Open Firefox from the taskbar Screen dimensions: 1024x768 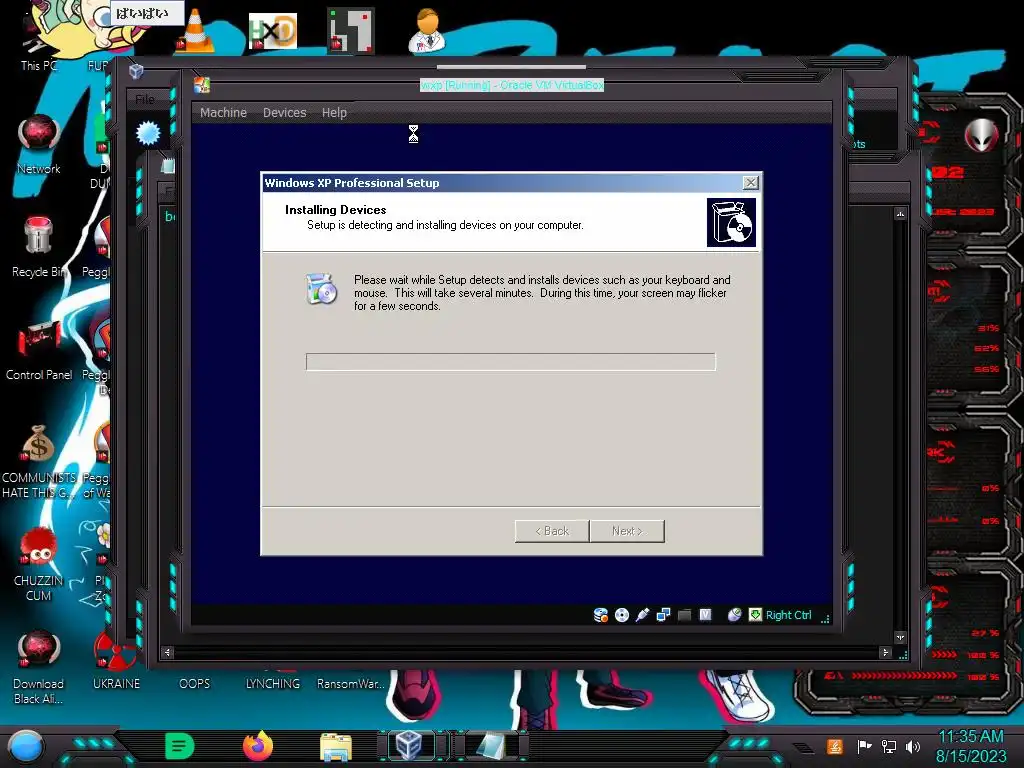[x=258, y=746]
